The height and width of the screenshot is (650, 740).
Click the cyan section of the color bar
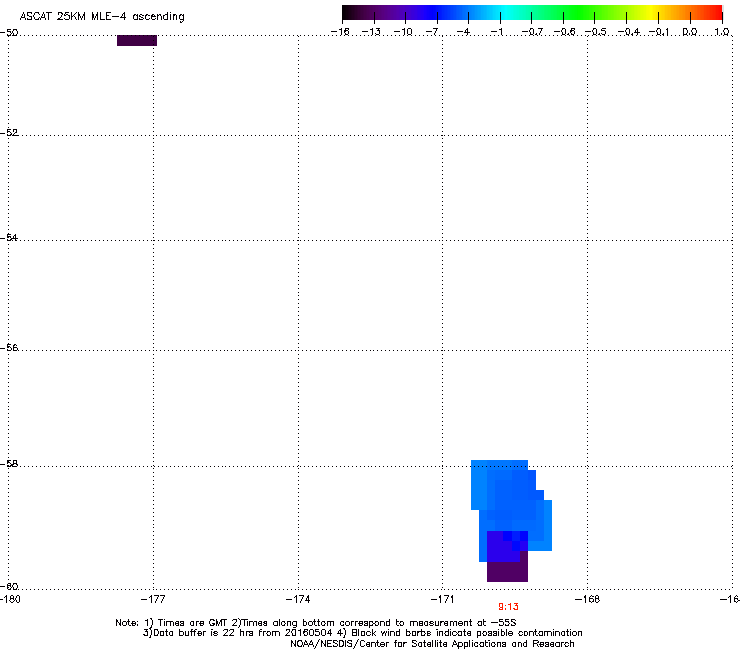(x=505, y=12)
